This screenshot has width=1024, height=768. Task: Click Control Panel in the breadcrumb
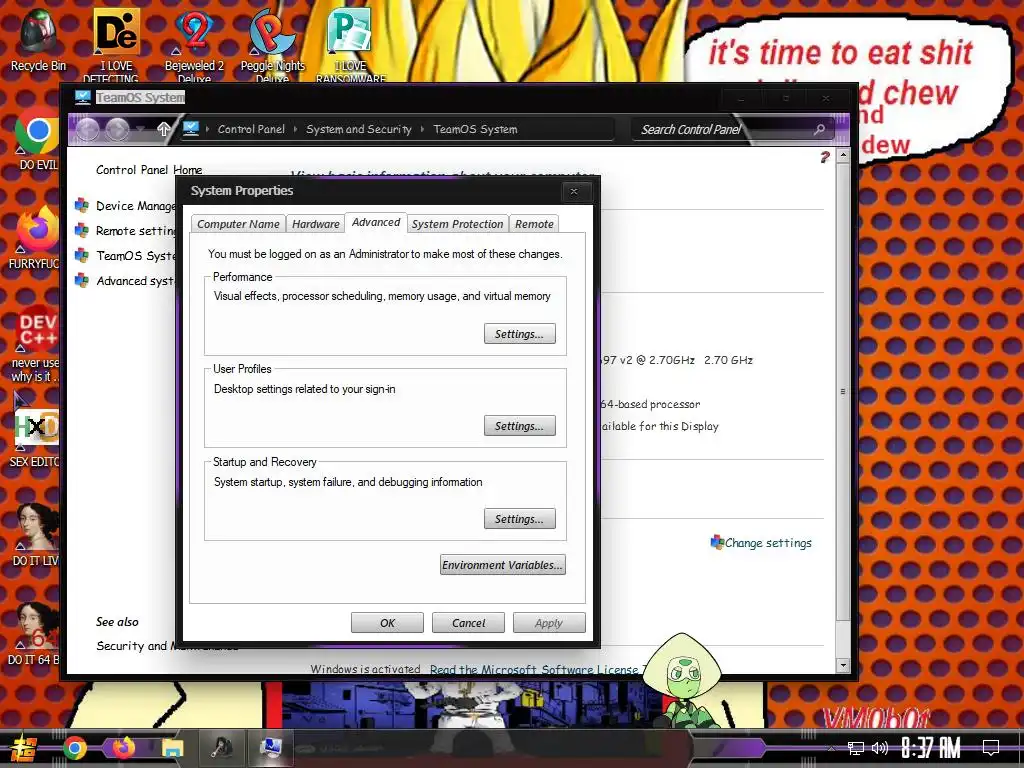[251, 129]
